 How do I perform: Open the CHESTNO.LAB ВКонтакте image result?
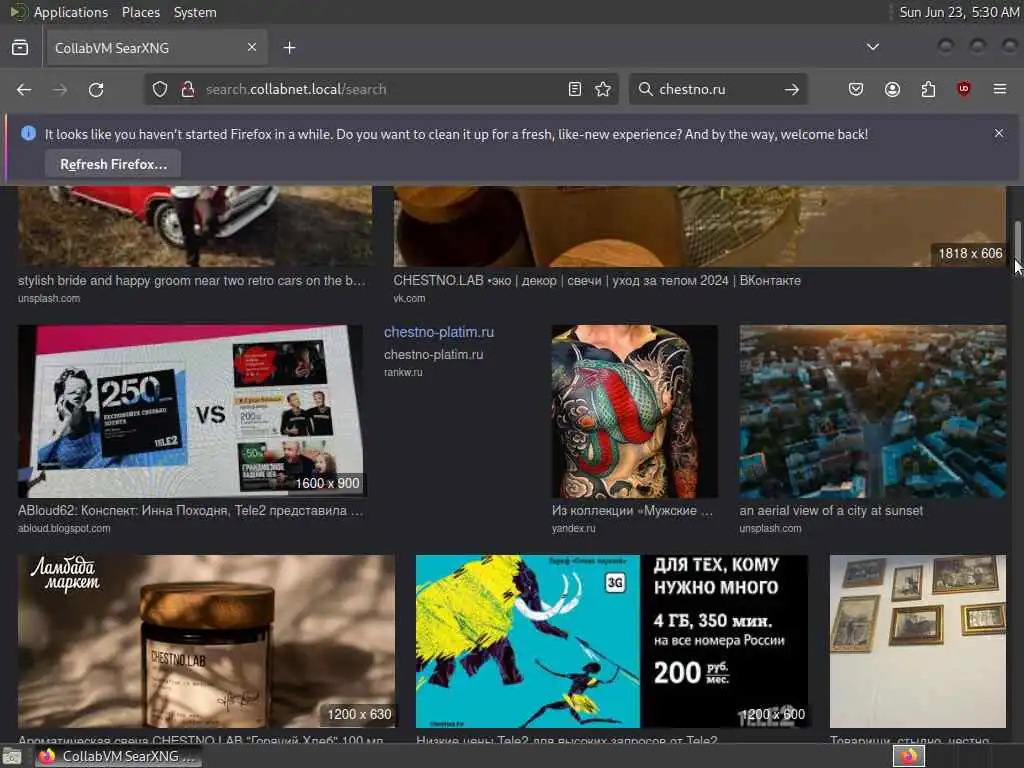[699, 226]
